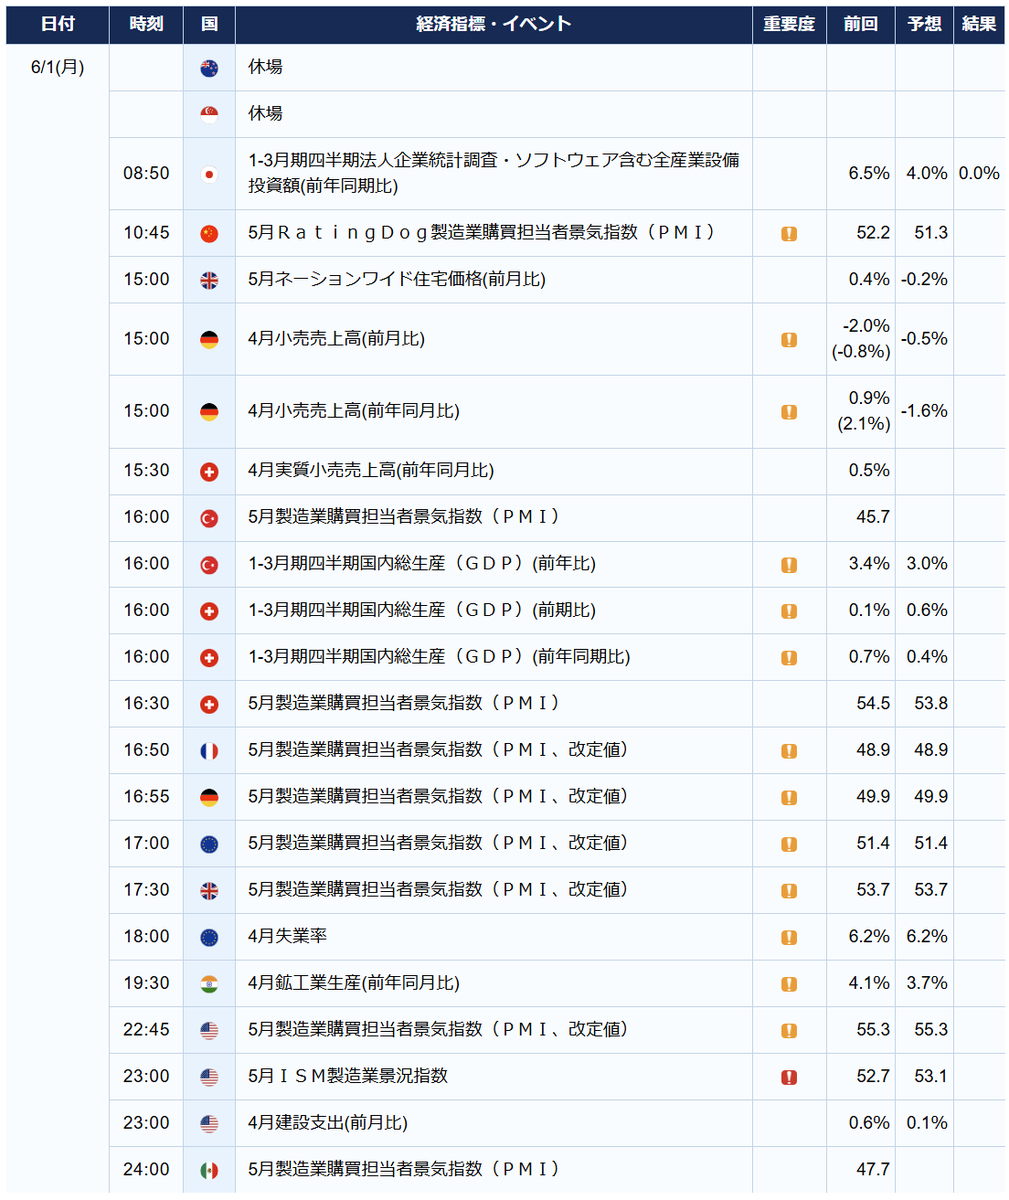Click the importance icon in the 22:45 row
Viewport: 1009px width, 1200px height.
[789, 1030]
